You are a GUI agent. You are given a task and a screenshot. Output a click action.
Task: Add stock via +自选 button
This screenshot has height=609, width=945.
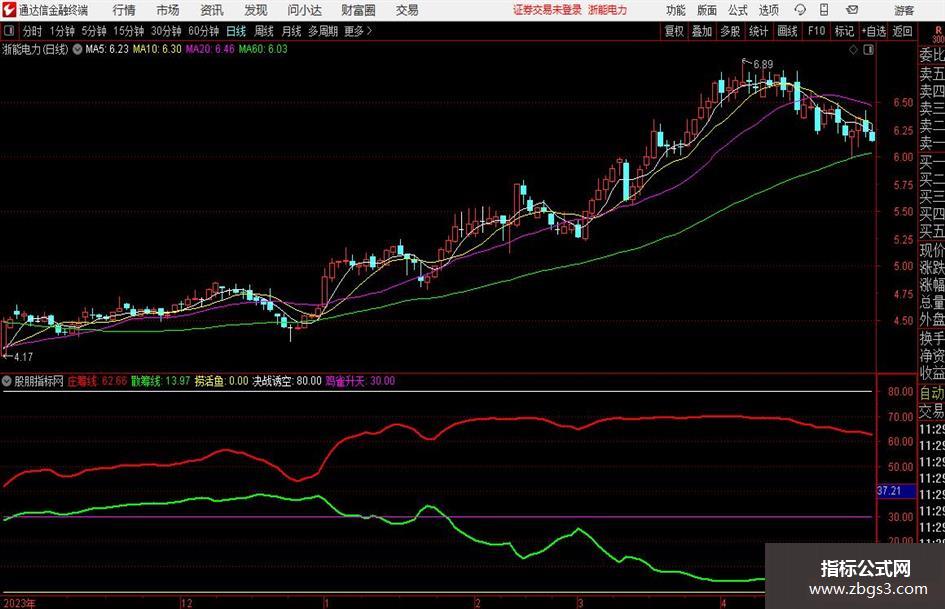(873, 31)
